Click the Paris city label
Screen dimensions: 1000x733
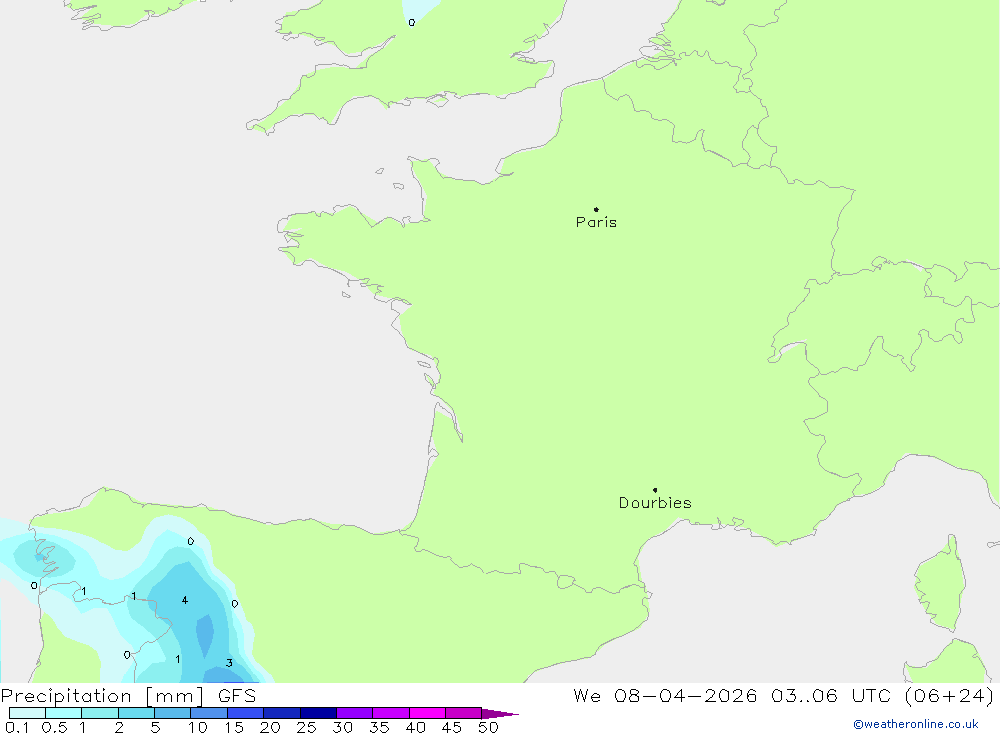pos(596,222)
